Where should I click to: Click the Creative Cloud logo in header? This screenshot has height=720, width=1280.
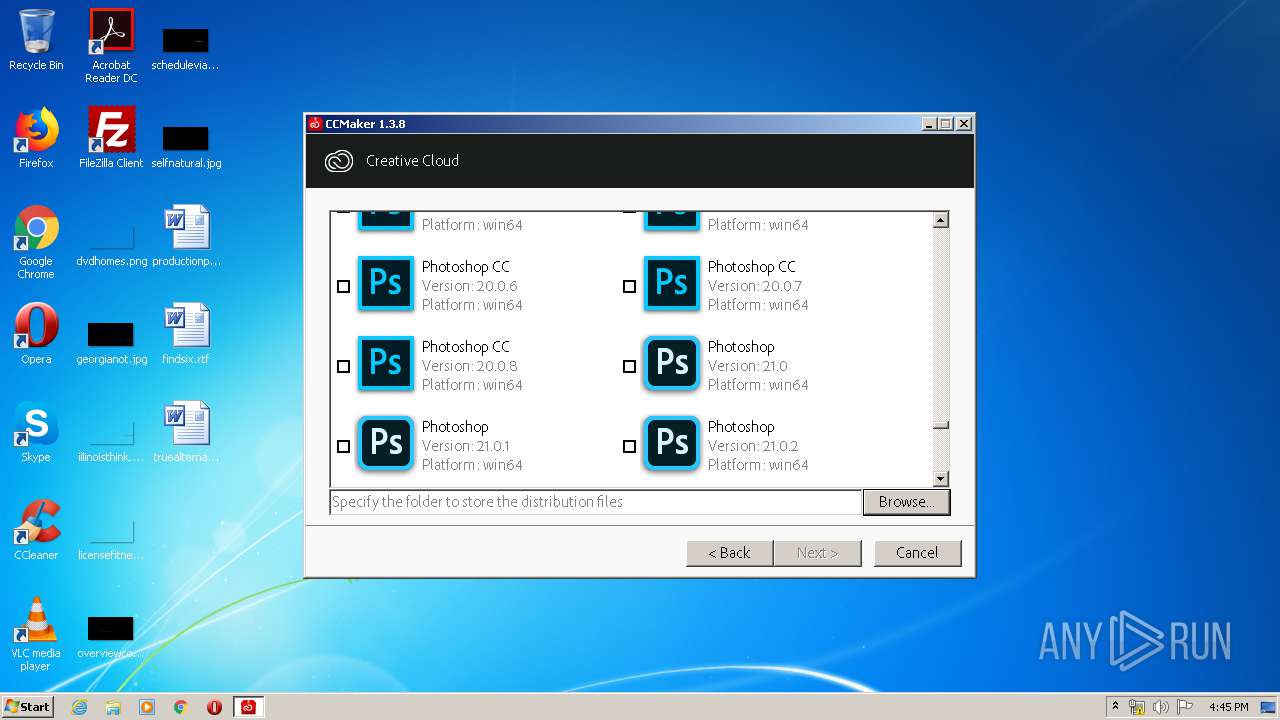pyautogui.click(x=339, y=161)
